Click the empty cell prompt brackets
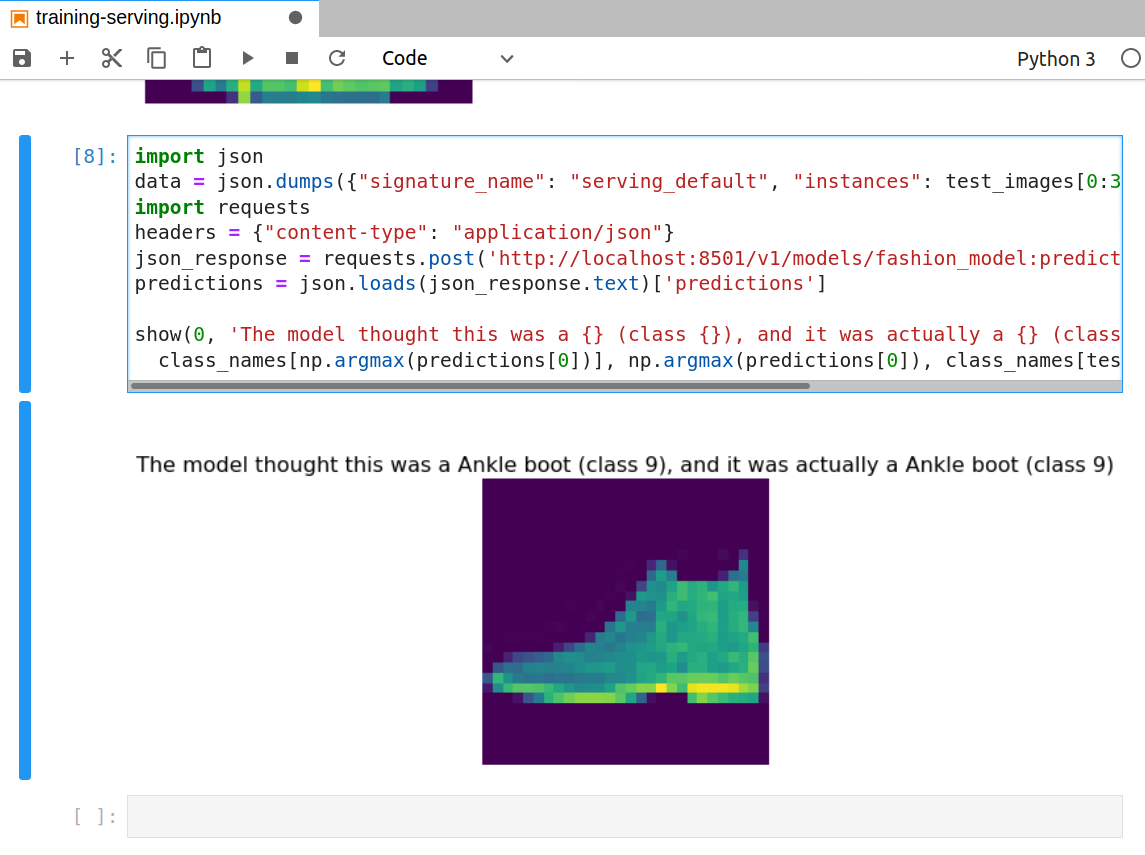 pyautogui.click(x=95, y=816)
